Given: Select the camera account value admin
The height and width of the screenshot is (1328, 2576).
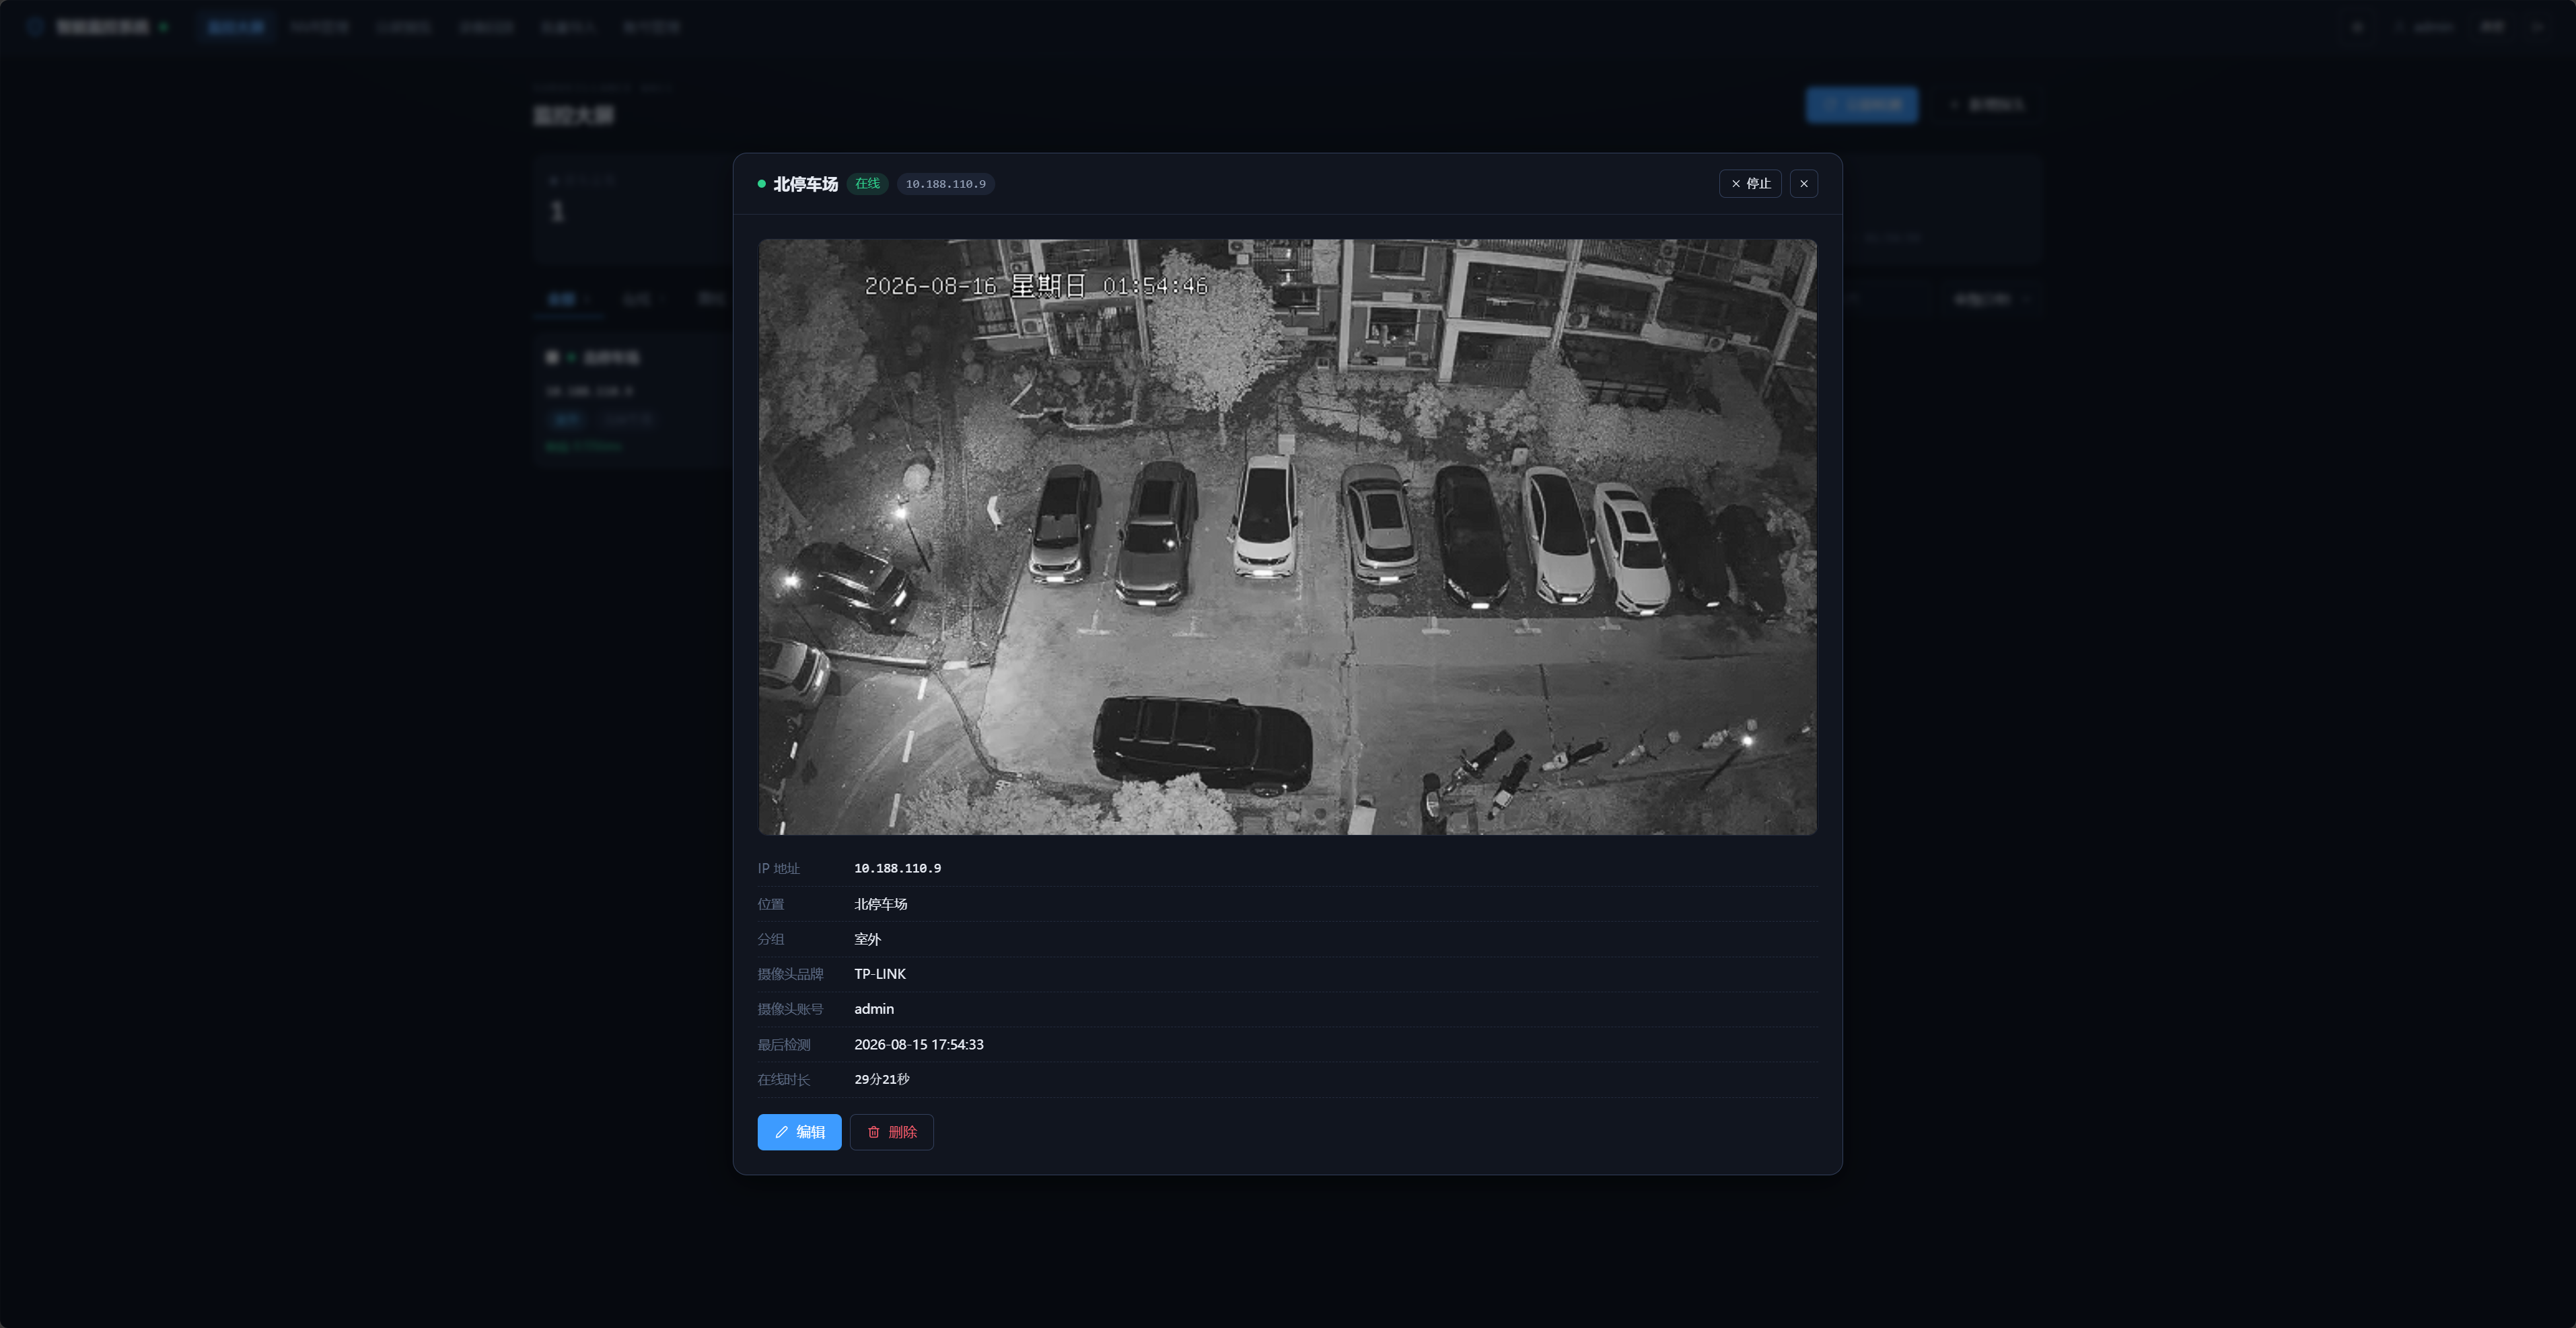Looking at the screenshot, I should tap(874, 1009).
